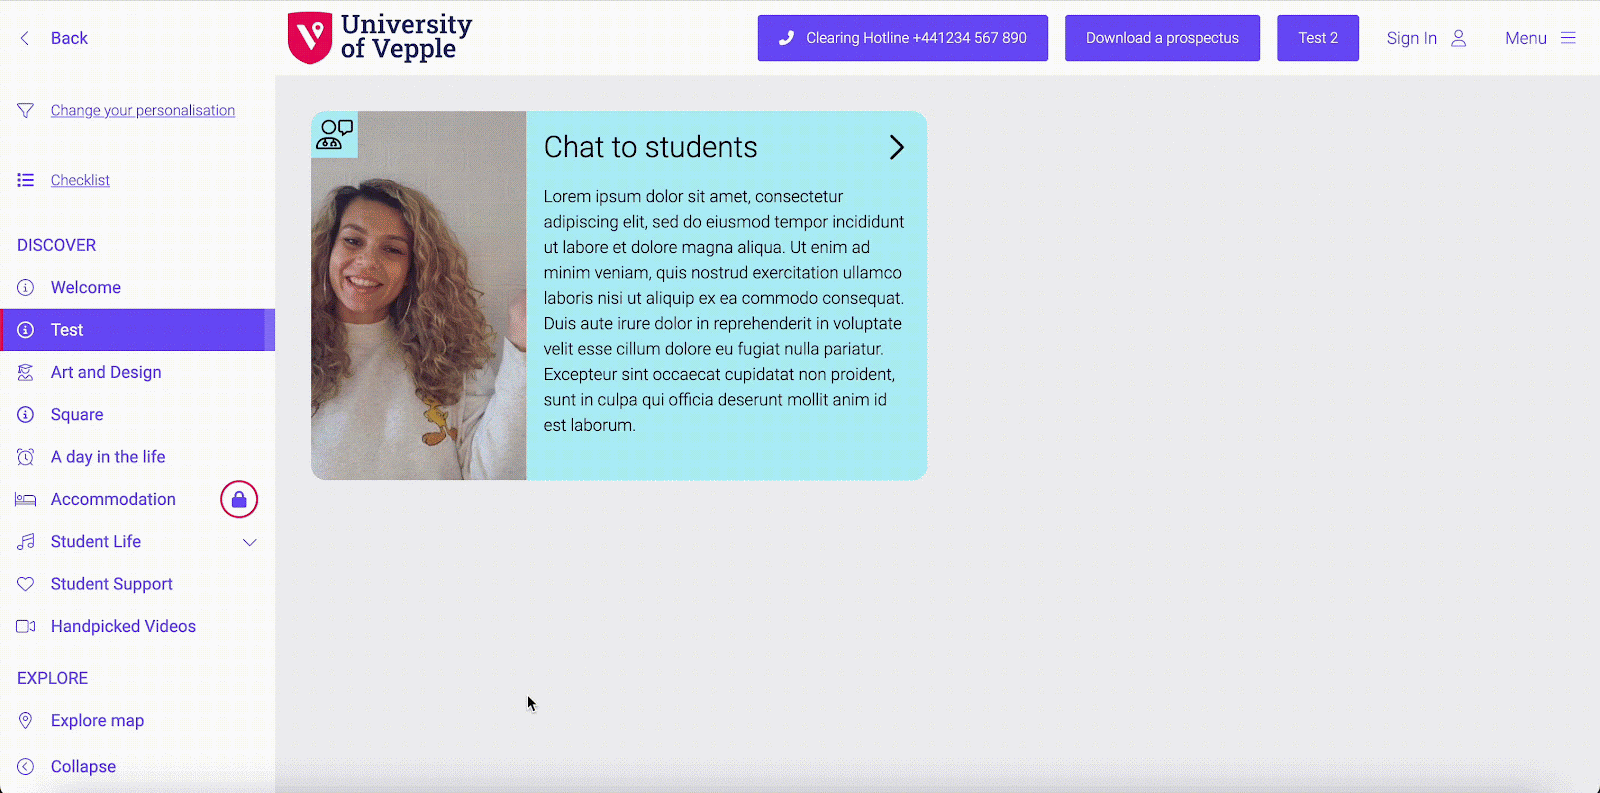The image size is (1600, 793).
Task: Click the DISCOVER section heading
Action: click(56, 245)
